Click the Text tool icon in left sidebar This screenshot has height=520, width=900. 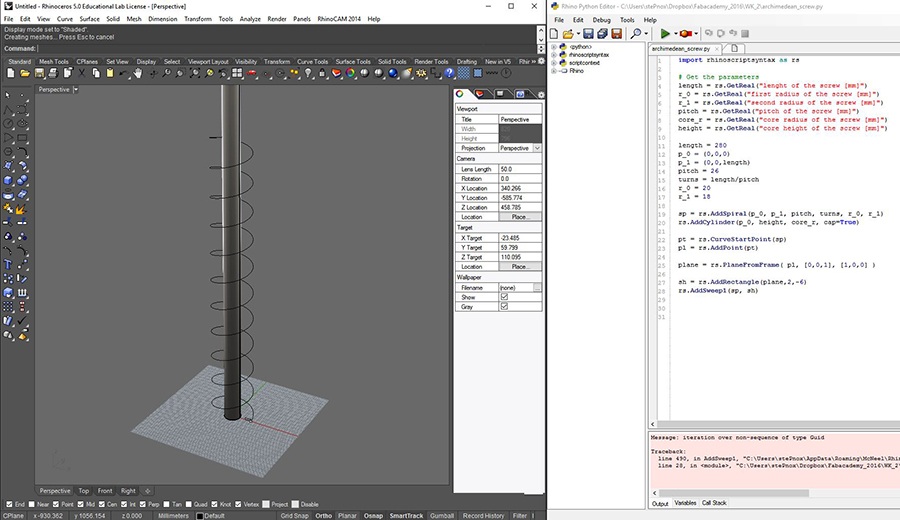click(8, 265)
